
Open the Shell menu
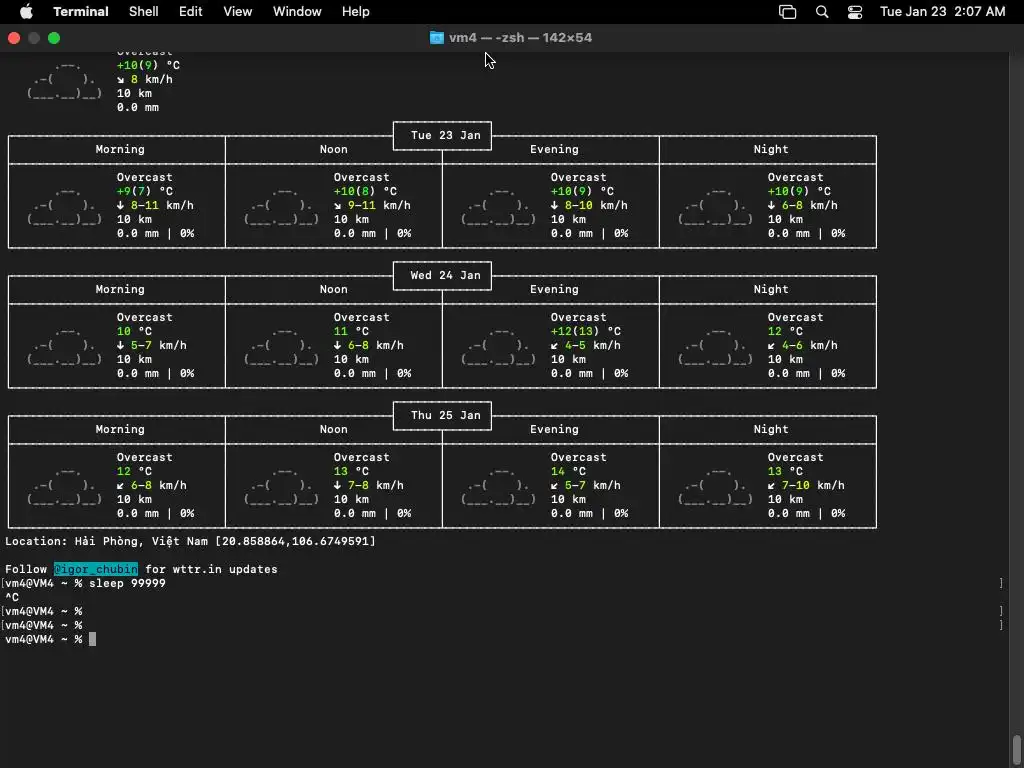coord(144,12)
